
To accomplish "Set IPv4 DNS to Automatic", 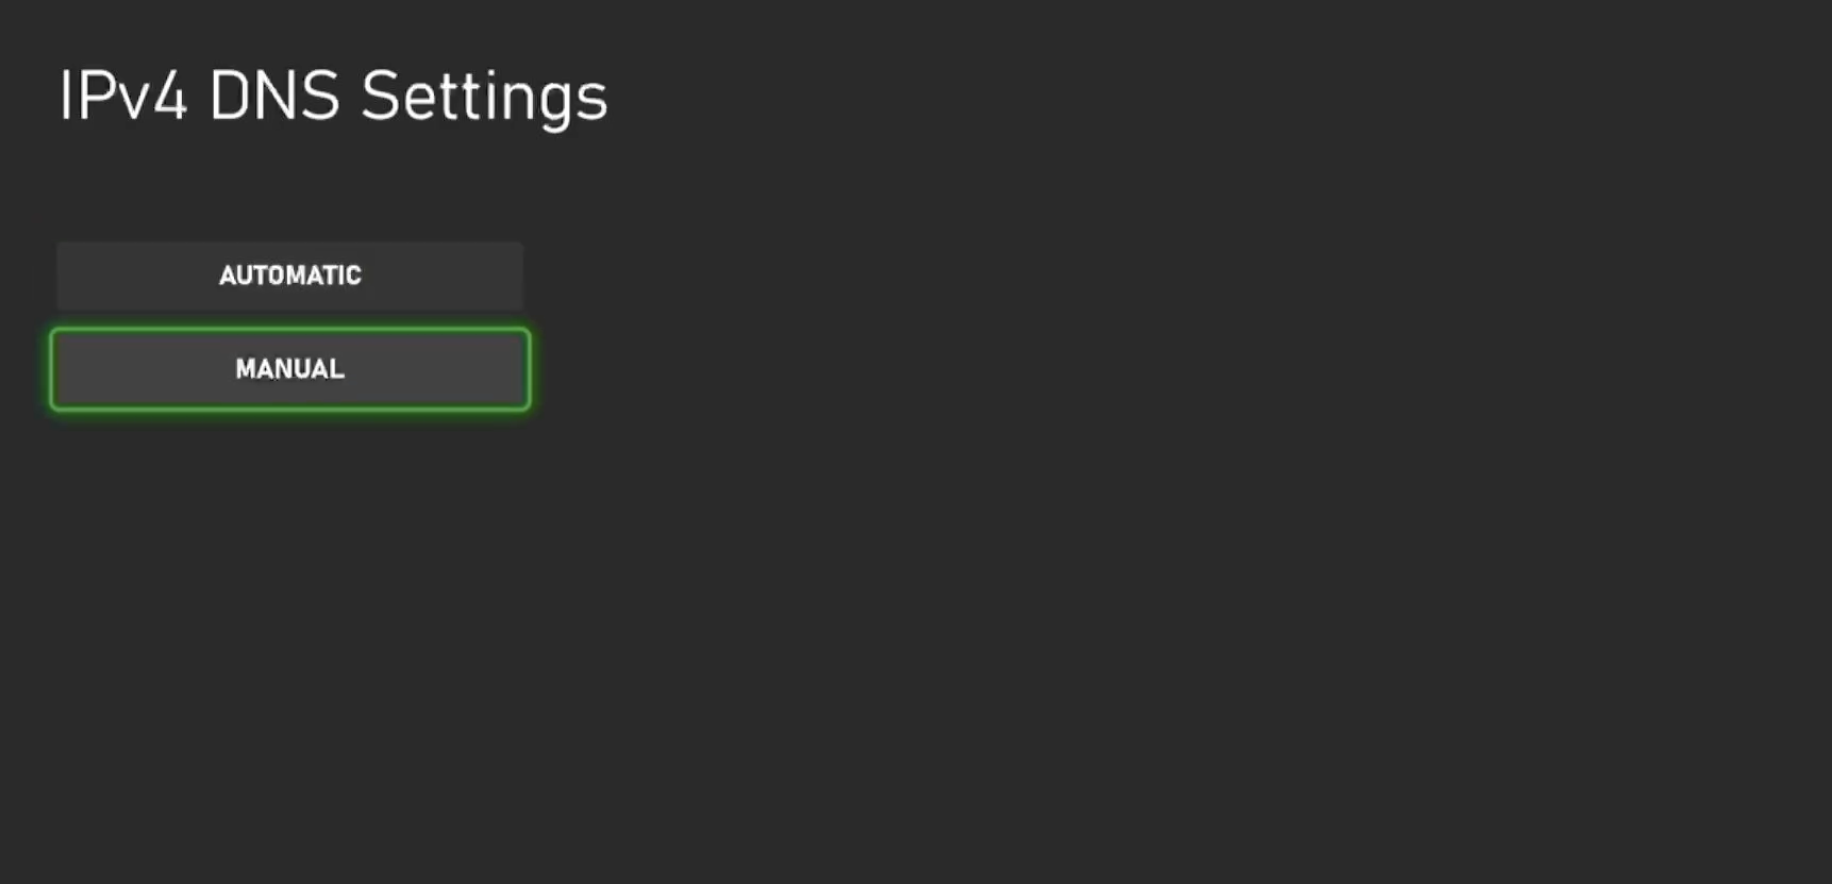I will click(290, 275).
